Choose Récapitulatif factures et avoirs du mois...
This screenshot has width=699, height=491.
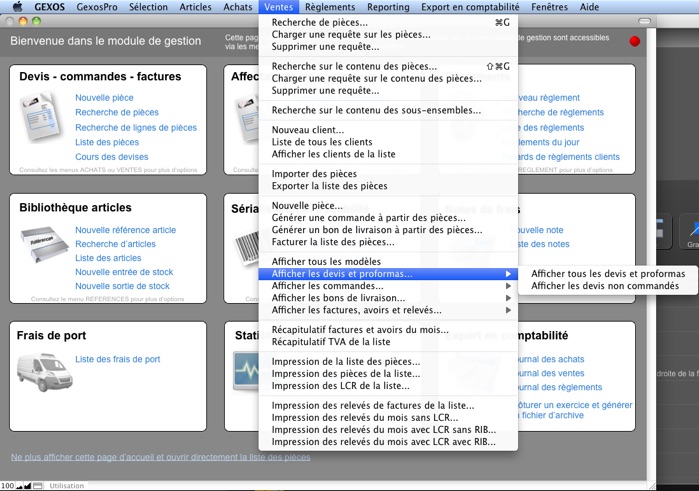pyautogui.click(x=388, y=330)
